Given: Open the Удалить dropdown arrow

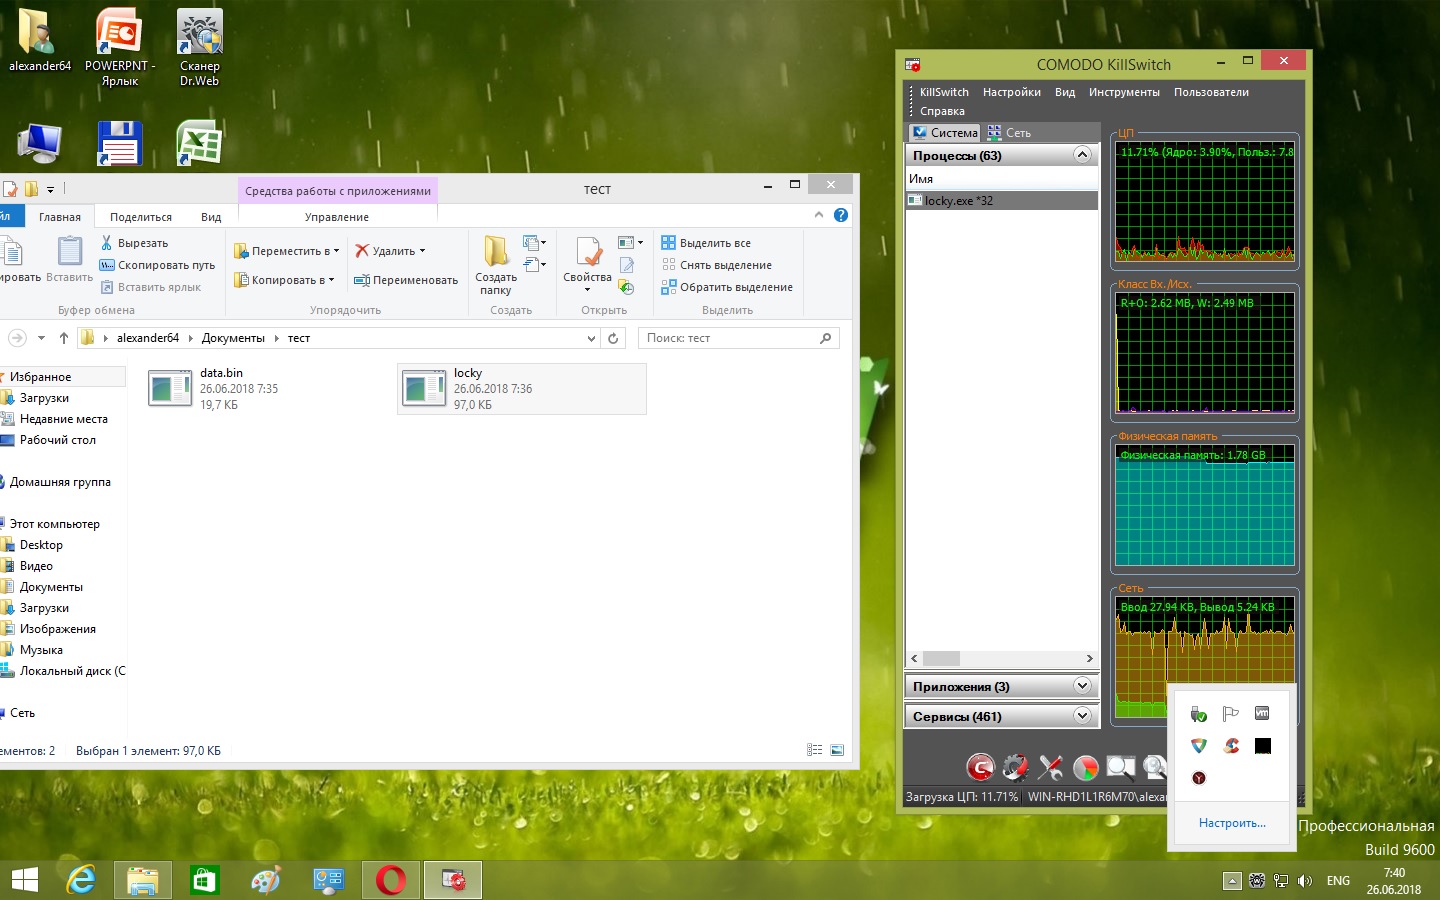Looking at the screenshot, I should point(423,251).
